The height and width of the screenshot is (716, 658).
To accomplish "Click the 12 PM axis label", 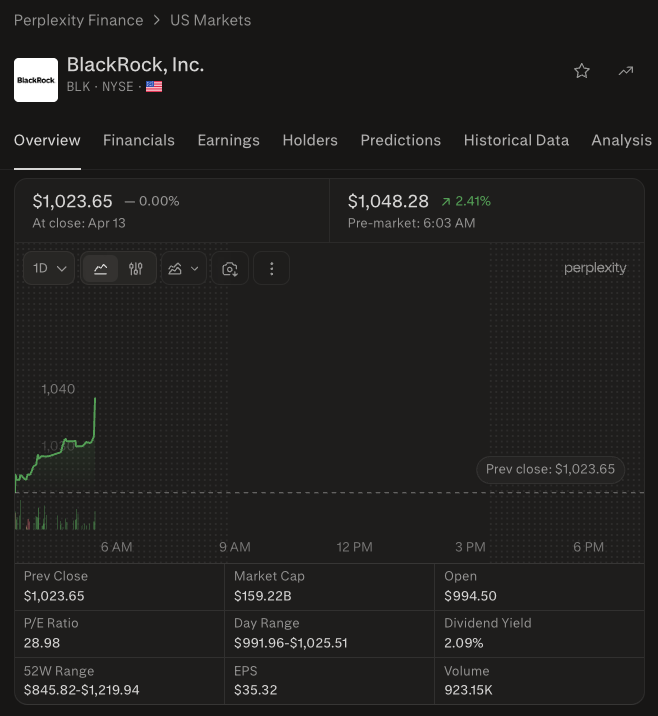I will click(354, 547).
